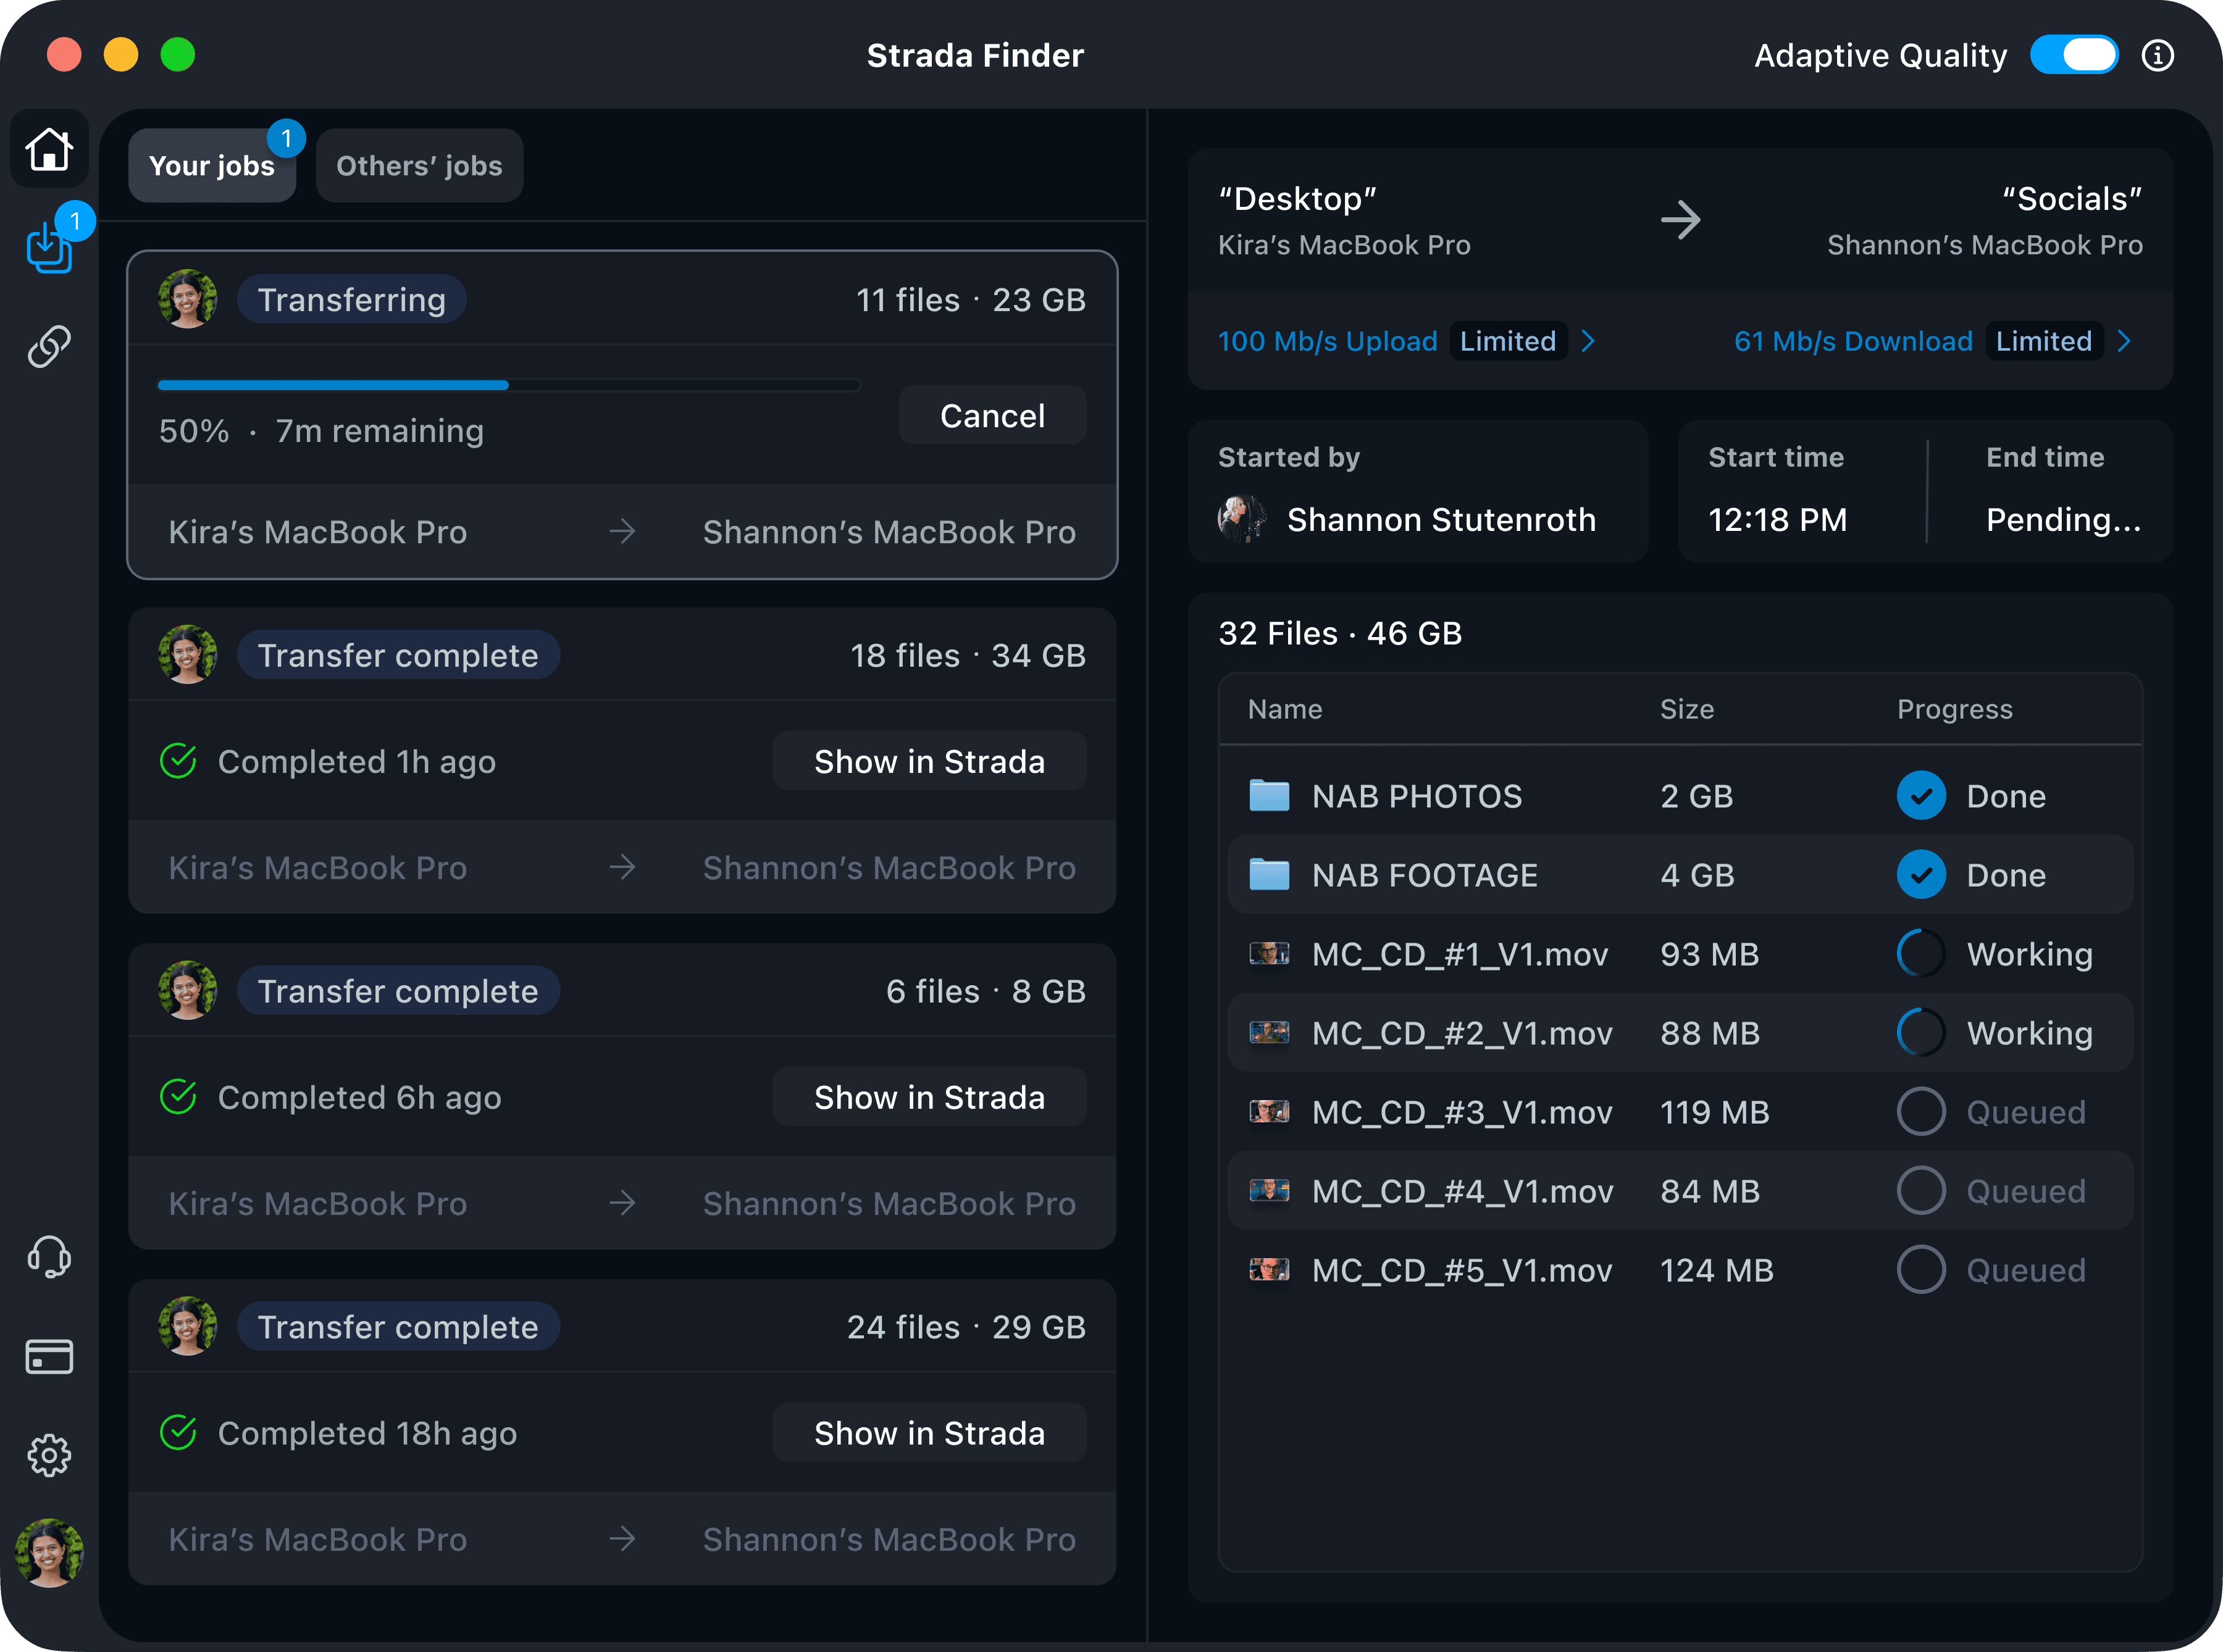Click the MC_CD_#3_V1.mov video thumbnail

[1269, 1111]
